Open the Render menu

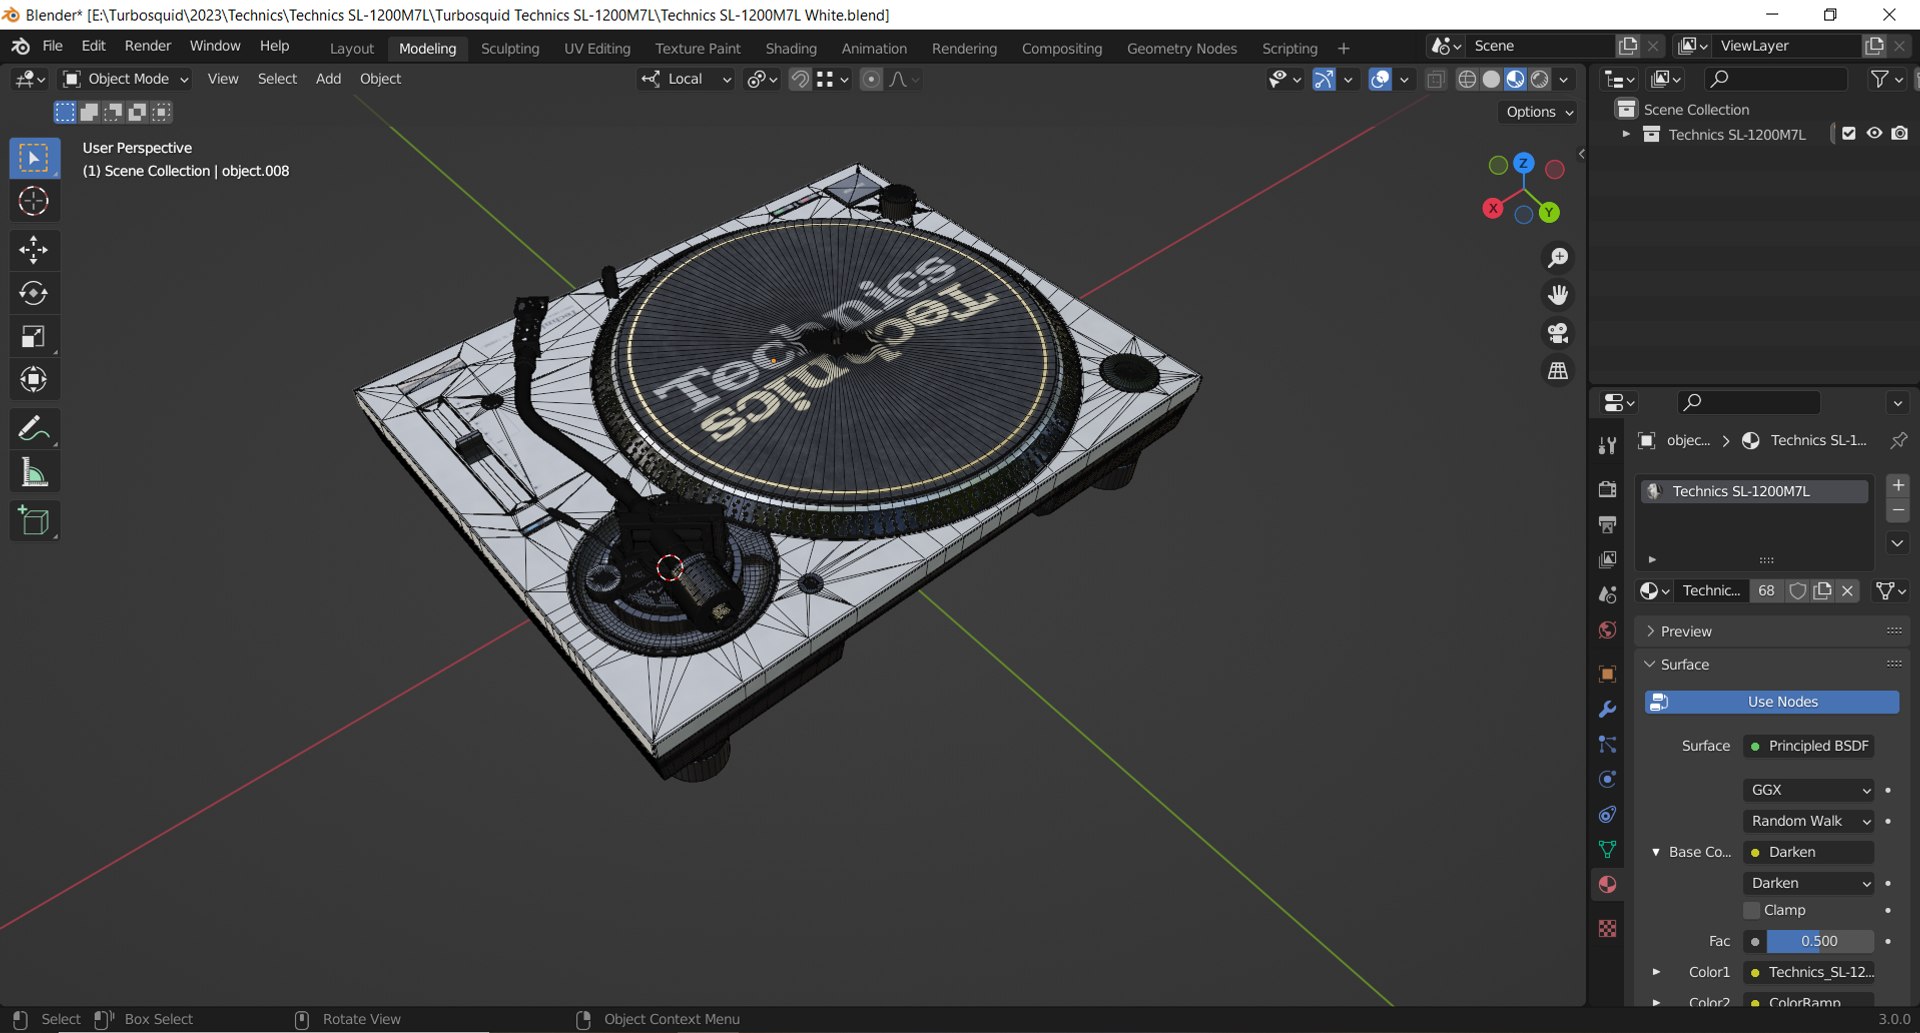tap(148, 46)
